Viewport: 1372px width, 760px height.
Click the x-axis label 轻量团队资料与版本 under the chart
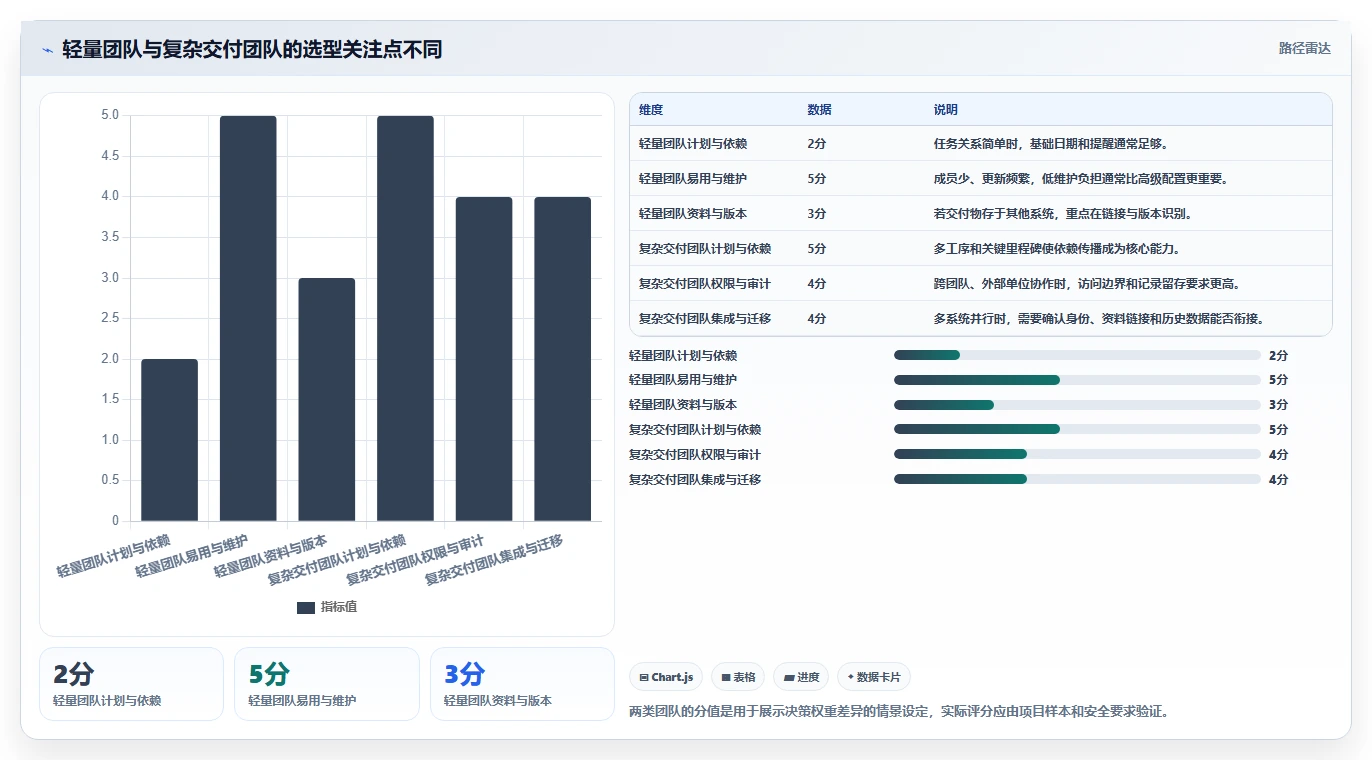271,556
